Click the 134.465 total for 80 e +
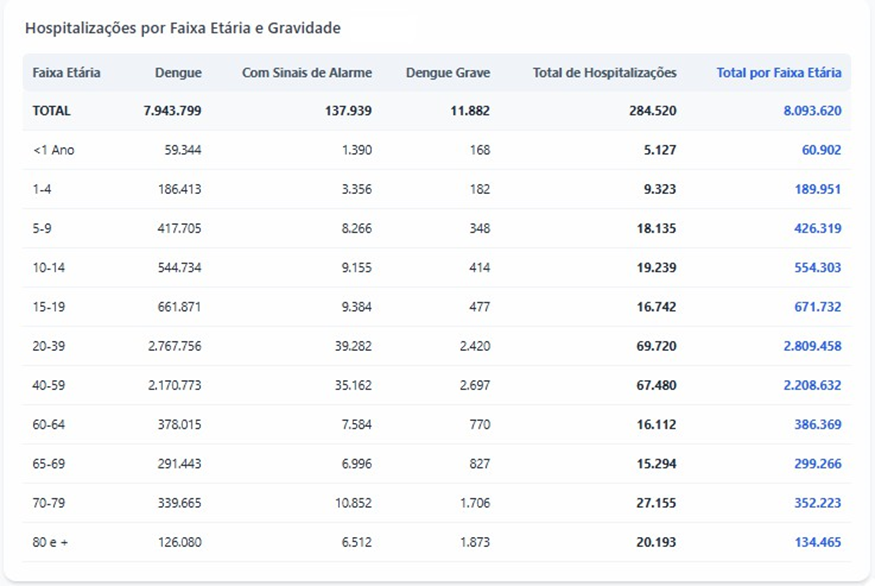 coord(817,542)
